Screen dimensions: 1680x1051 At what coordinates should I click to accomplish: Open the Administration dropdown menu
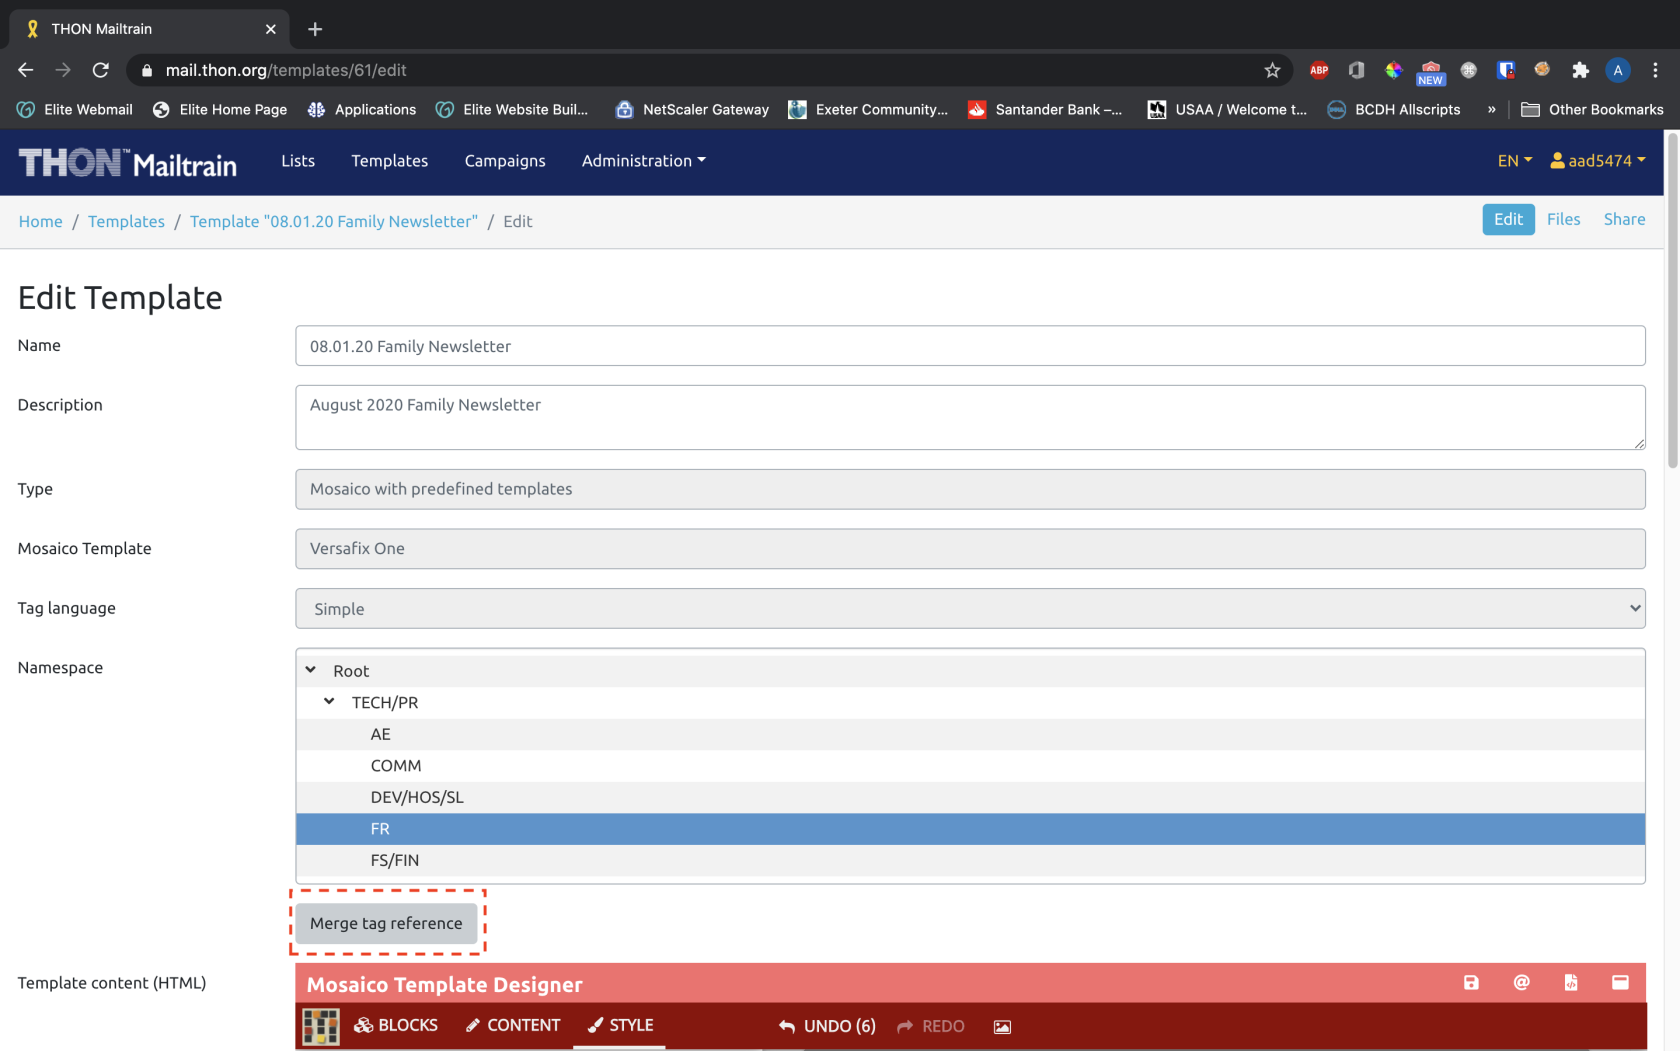point(643,161)
